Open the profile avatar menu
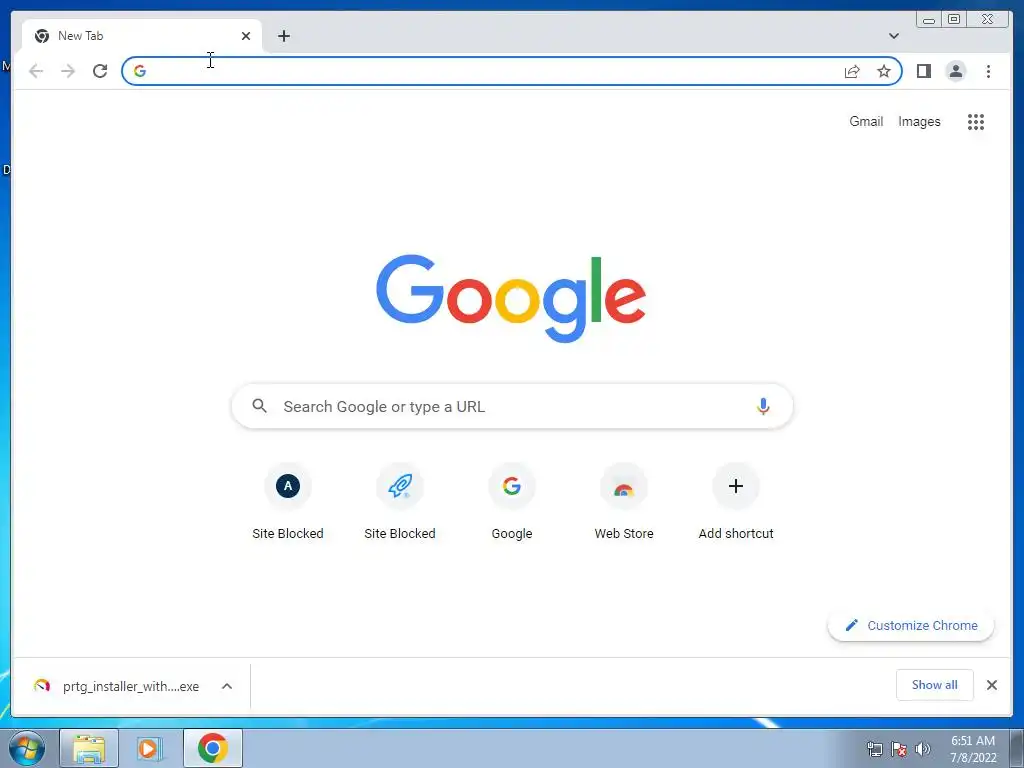The height and width of the screenshot is (768, 1024). 955,71
